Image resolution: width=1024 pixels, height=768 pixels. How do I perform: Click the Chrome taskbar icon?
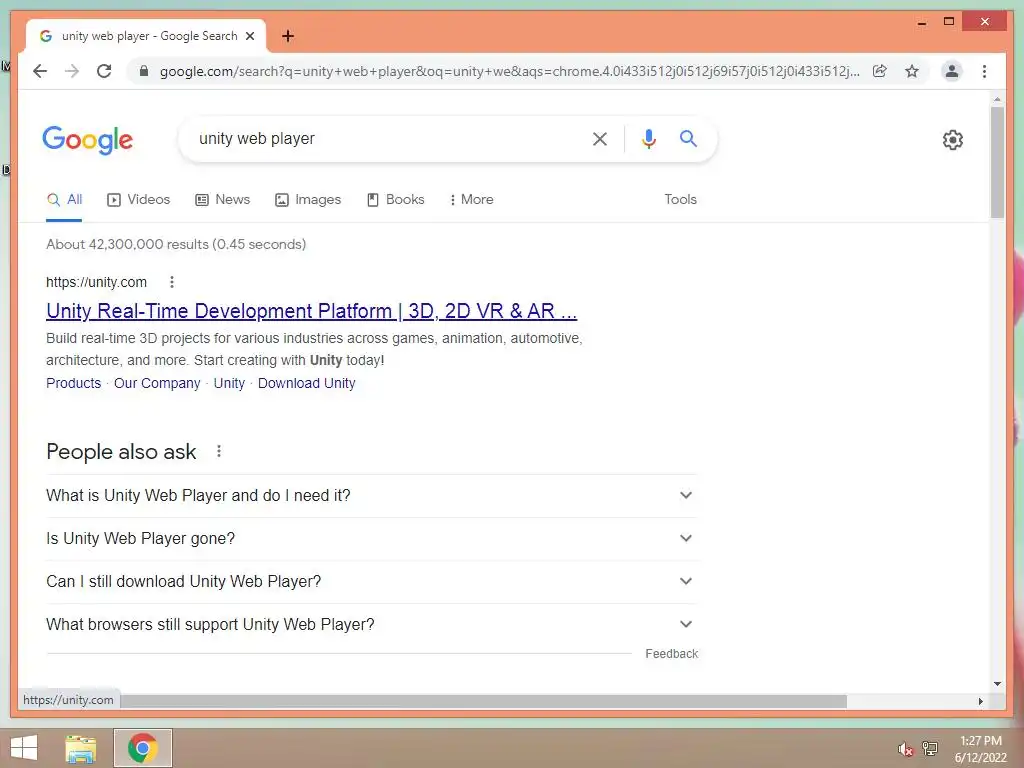coord(143,748)
